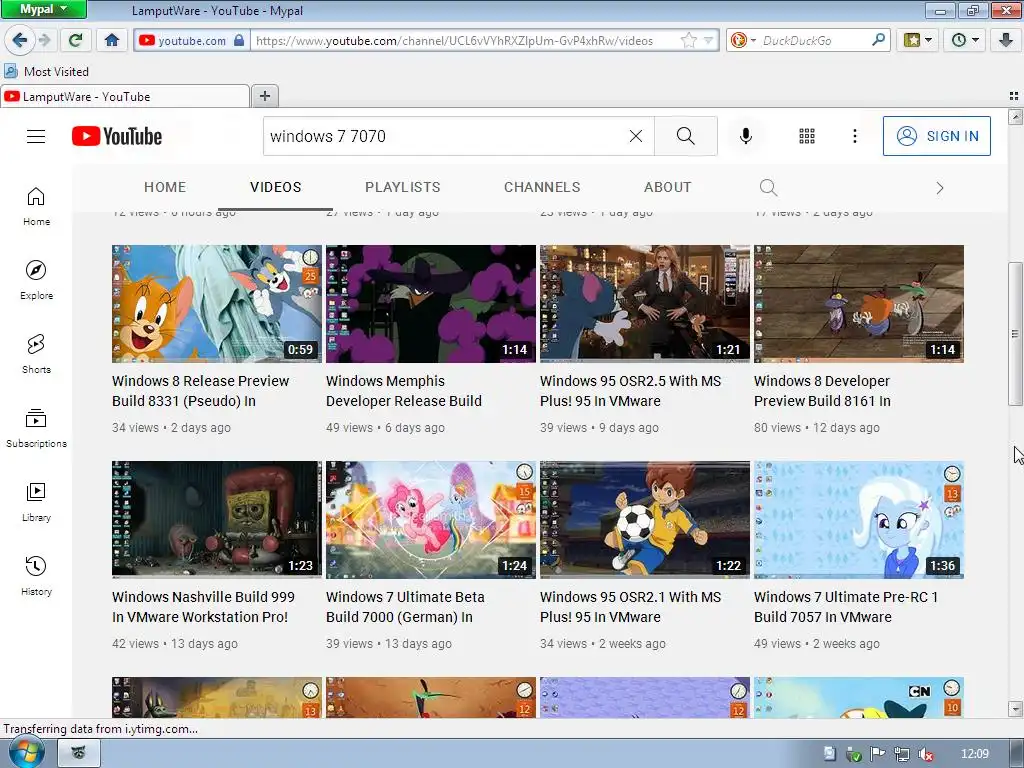1024x768 pixels.
Task: Open the search engine selector dropdown
Action: point(742,40)
